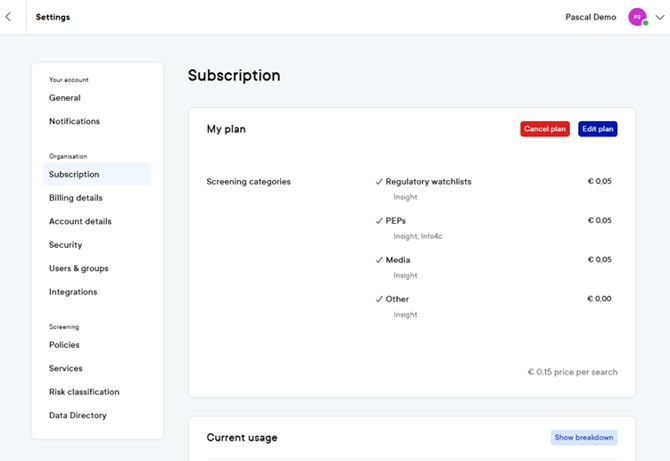Click the Pascal Demo account name
670x461 pixels.
point(590,17)
